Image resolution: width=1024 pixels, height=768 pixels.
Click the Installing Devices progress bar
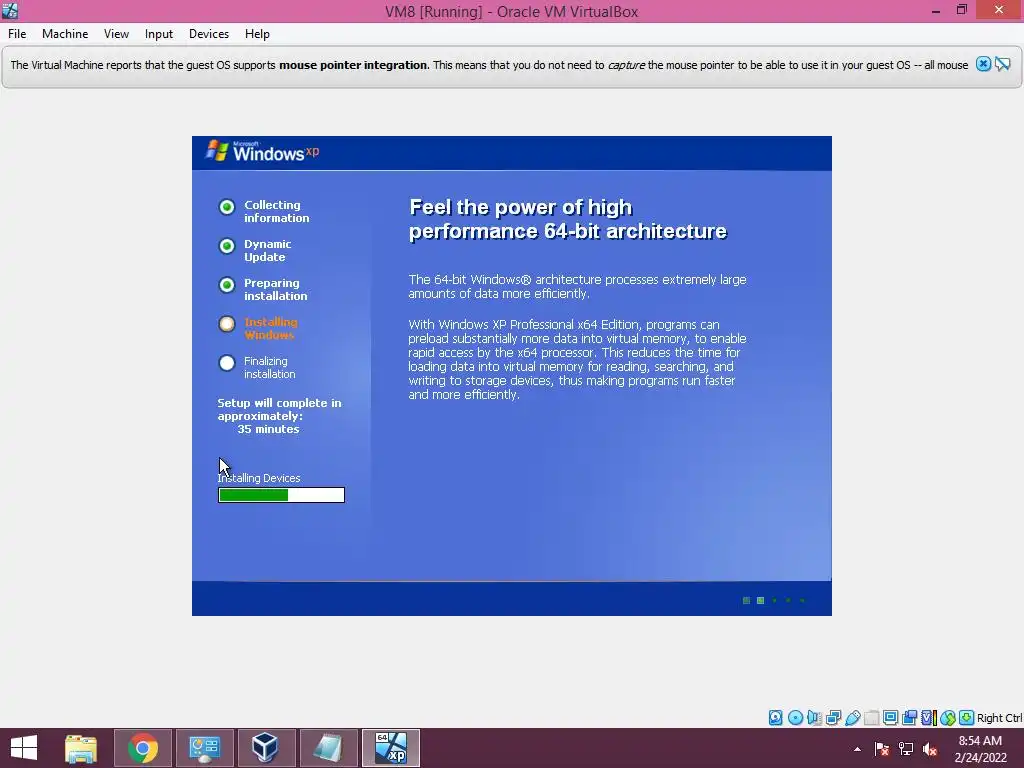[x=281, y=495]
